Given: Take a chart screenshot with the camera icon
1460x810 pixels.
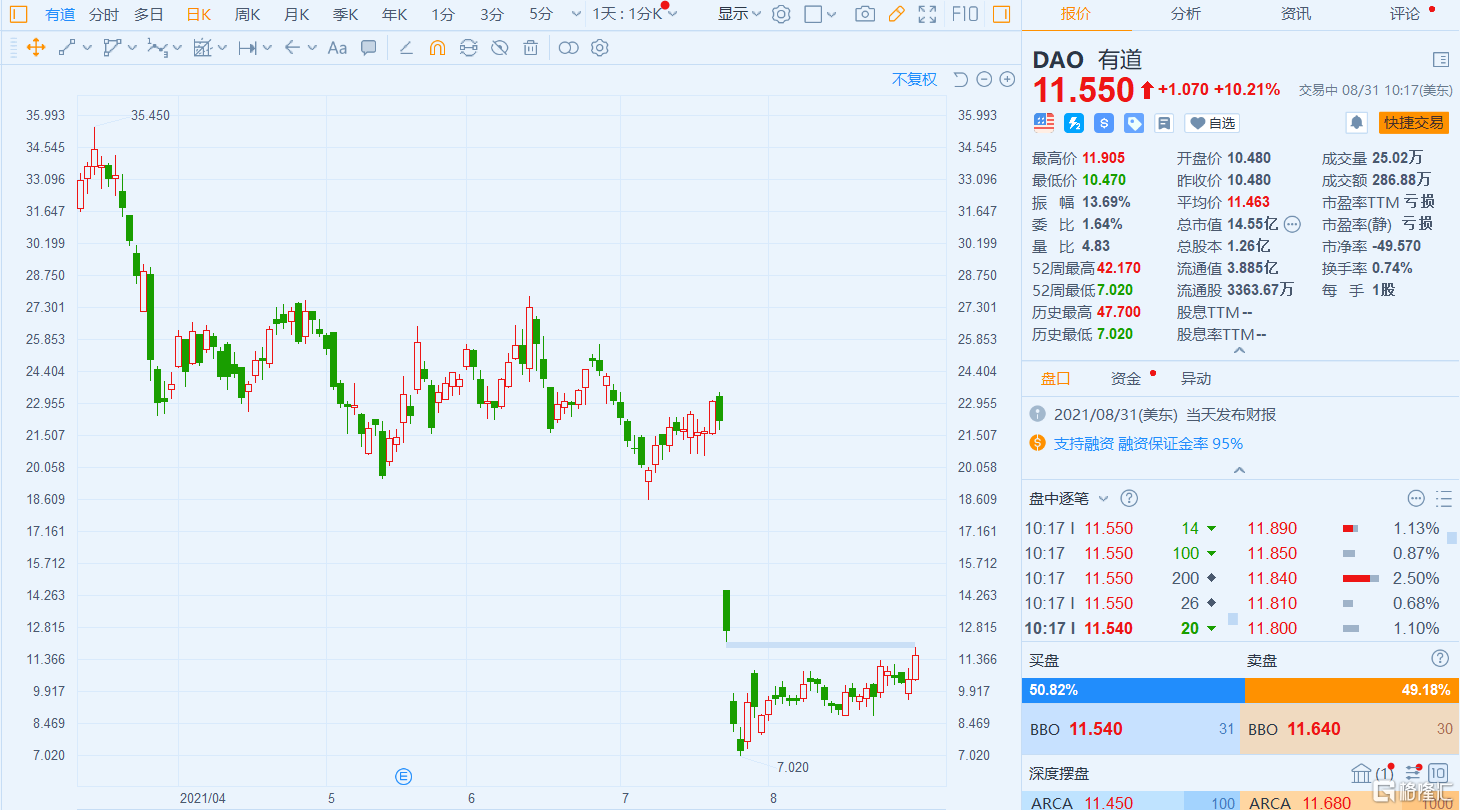Looking at the screenshot, I should [x=864, y=14].
